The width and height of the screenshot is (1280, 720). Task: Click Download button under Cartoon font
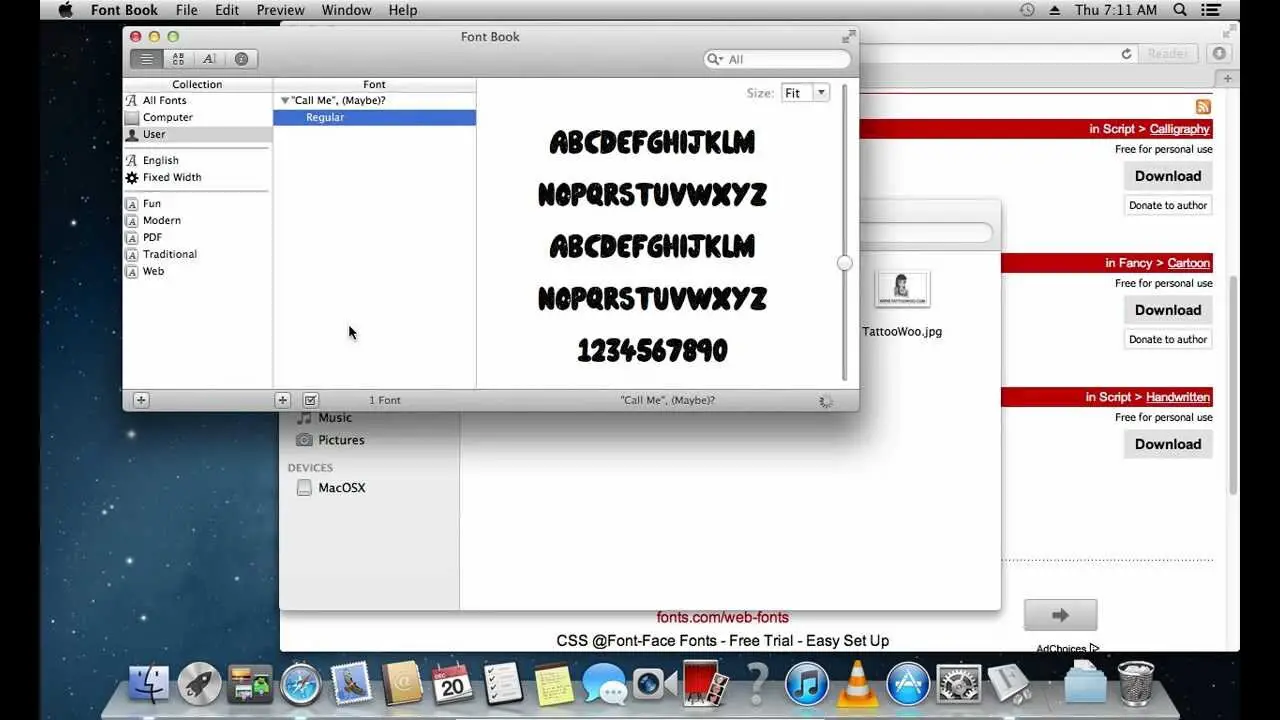(x=1168, y=310)
